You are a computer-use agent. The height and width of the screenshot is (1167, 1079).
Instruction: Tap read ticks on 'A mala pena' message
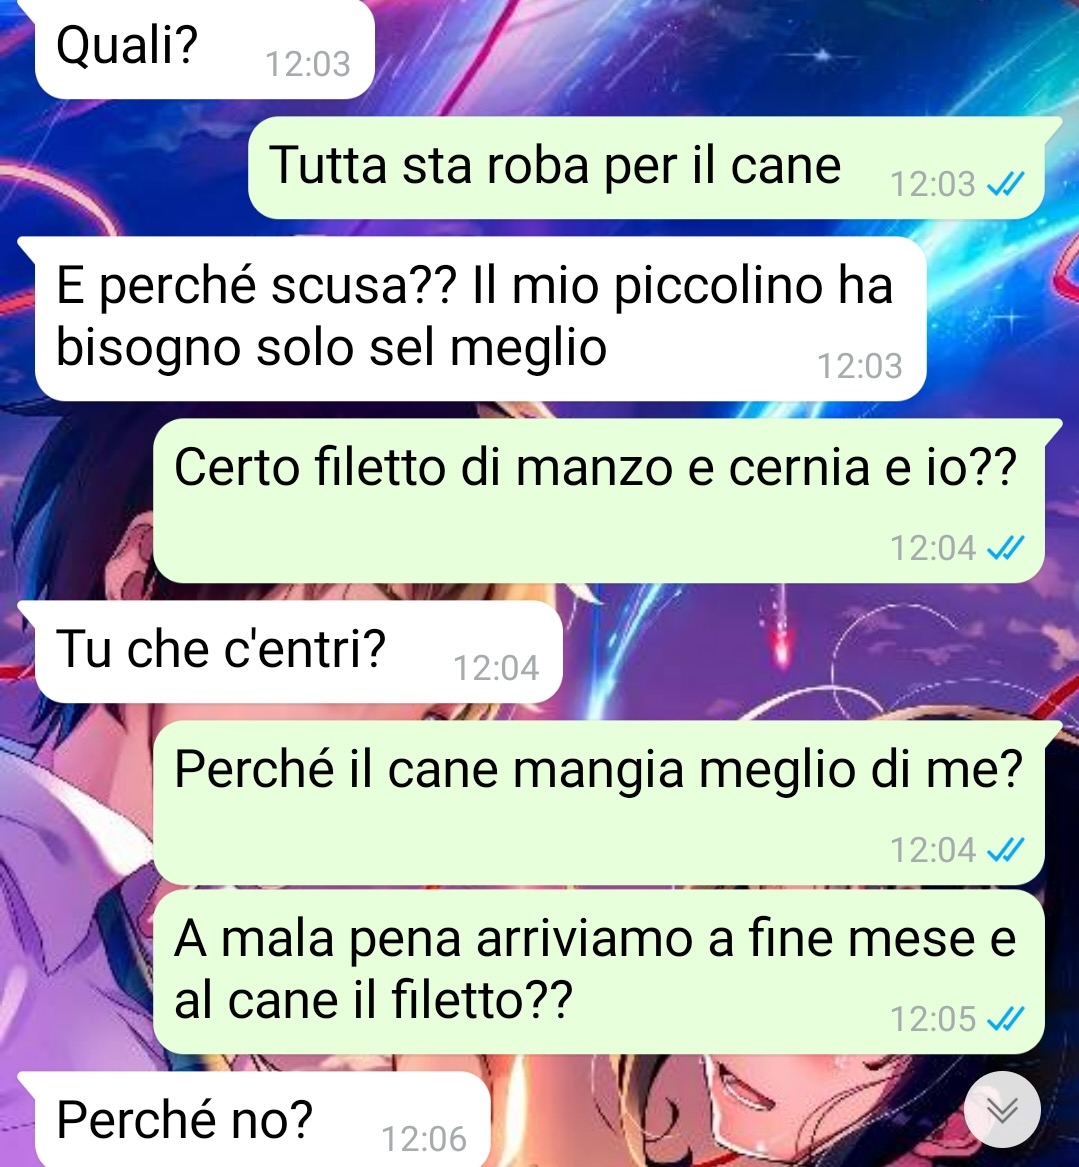coord(1005,1018)
